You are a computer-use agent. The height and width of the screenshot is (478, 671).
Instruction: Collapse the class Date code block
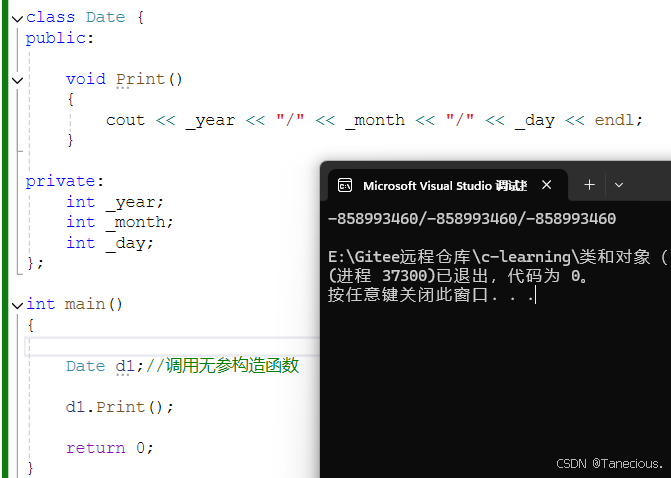[x=18, y=18]
